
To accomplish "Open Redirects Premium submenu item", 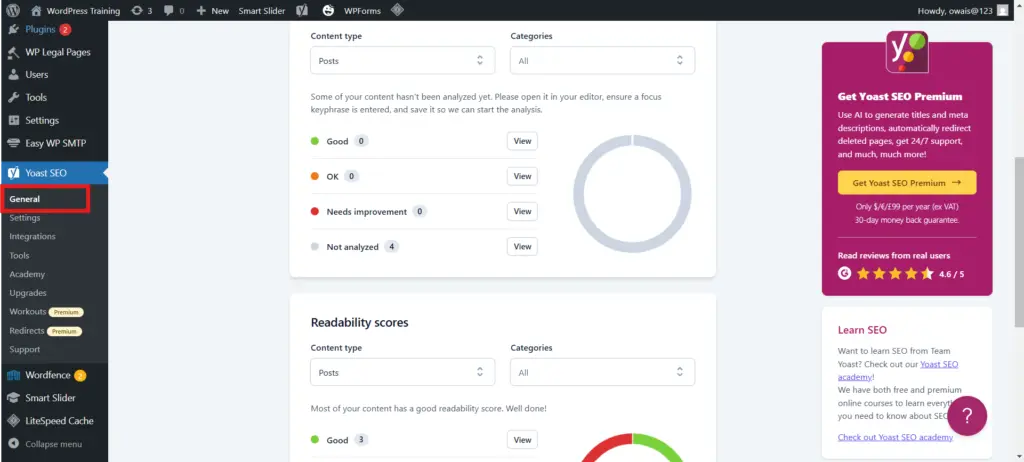I will (x=46, y=331).
